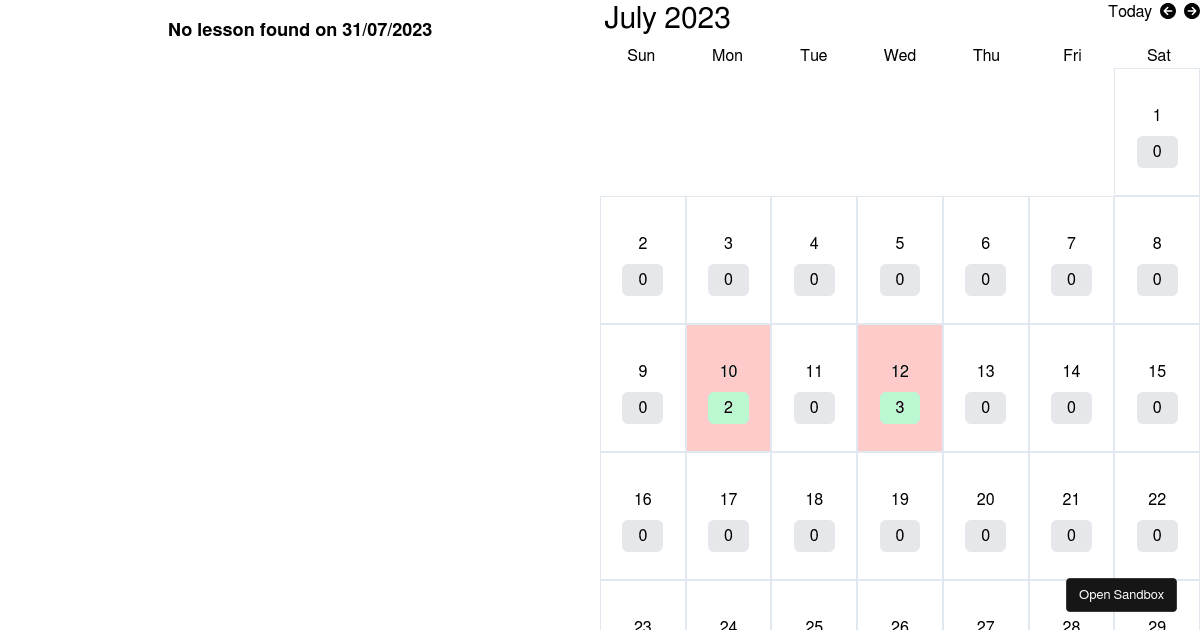Click the zero badge under July 19
Screen dimensions: 1200x630
(899, 535)
